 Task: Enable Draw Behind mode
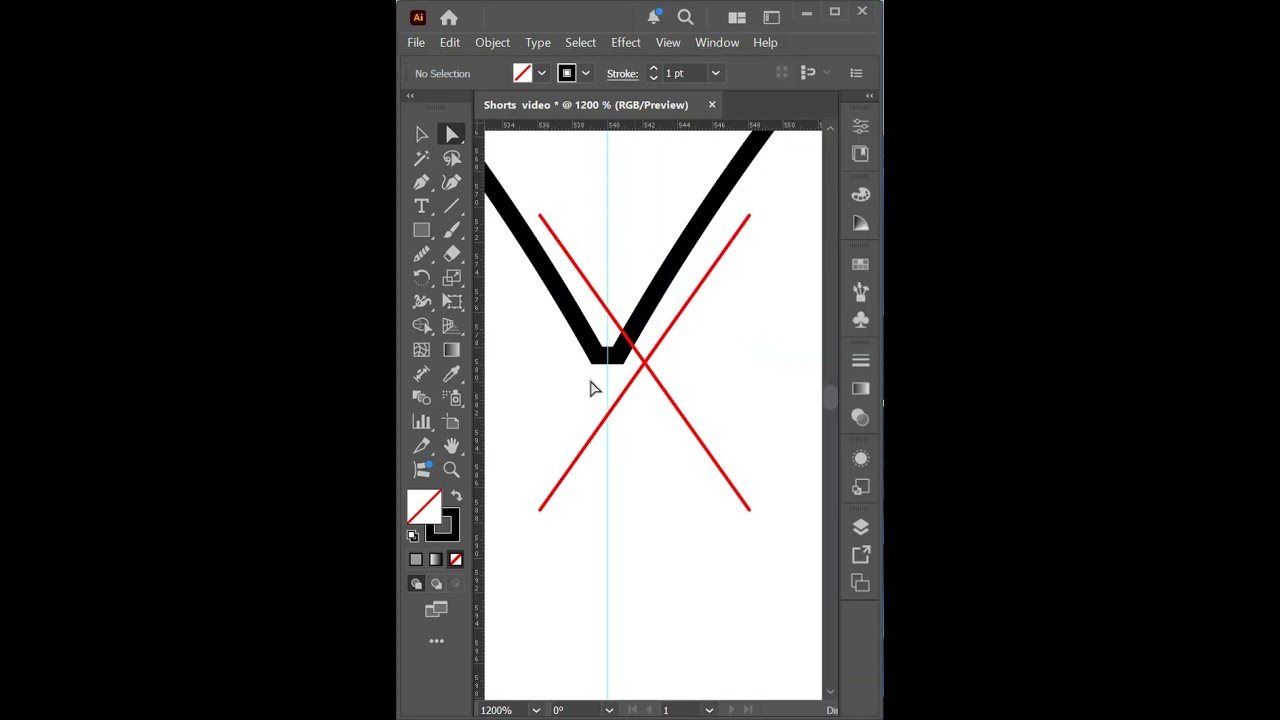click(436, 584)
